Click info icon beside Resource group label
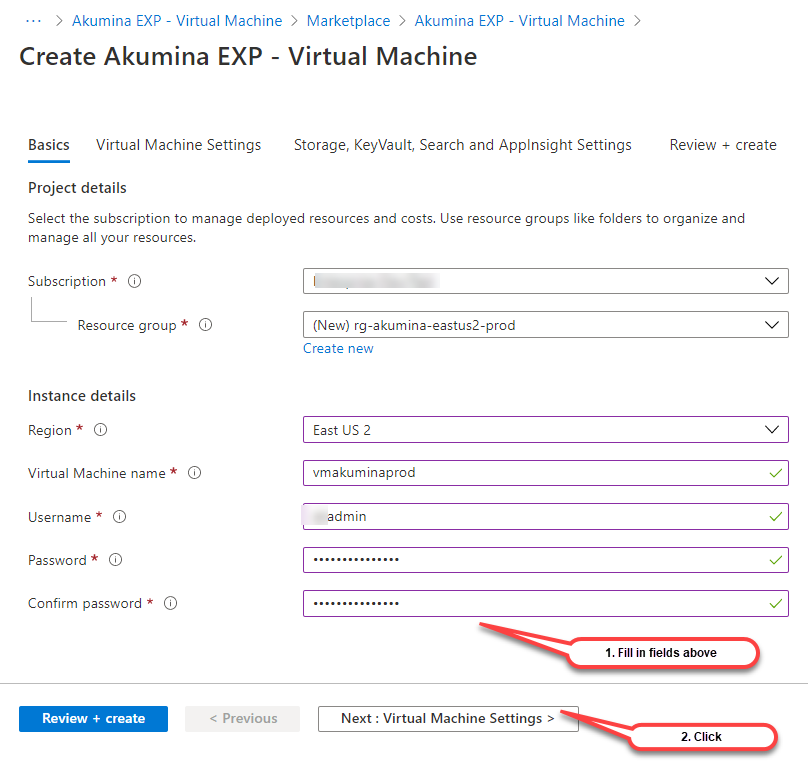 pyautogui.click(x=206, y=325)
